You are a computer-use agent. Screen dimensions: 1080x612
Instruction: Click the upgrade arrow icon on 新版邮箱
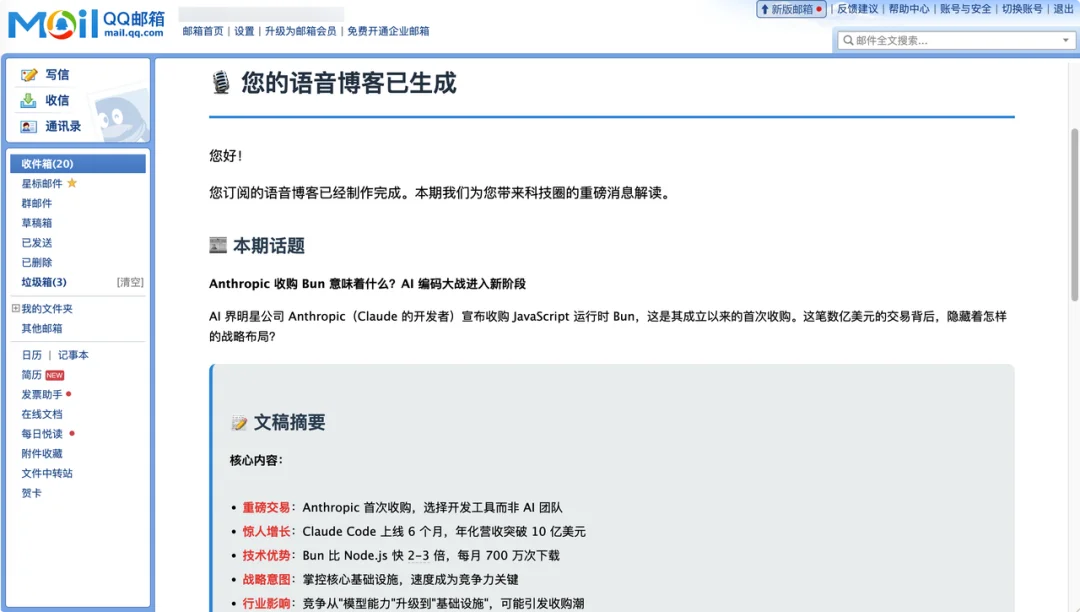[x=766, y=9]
